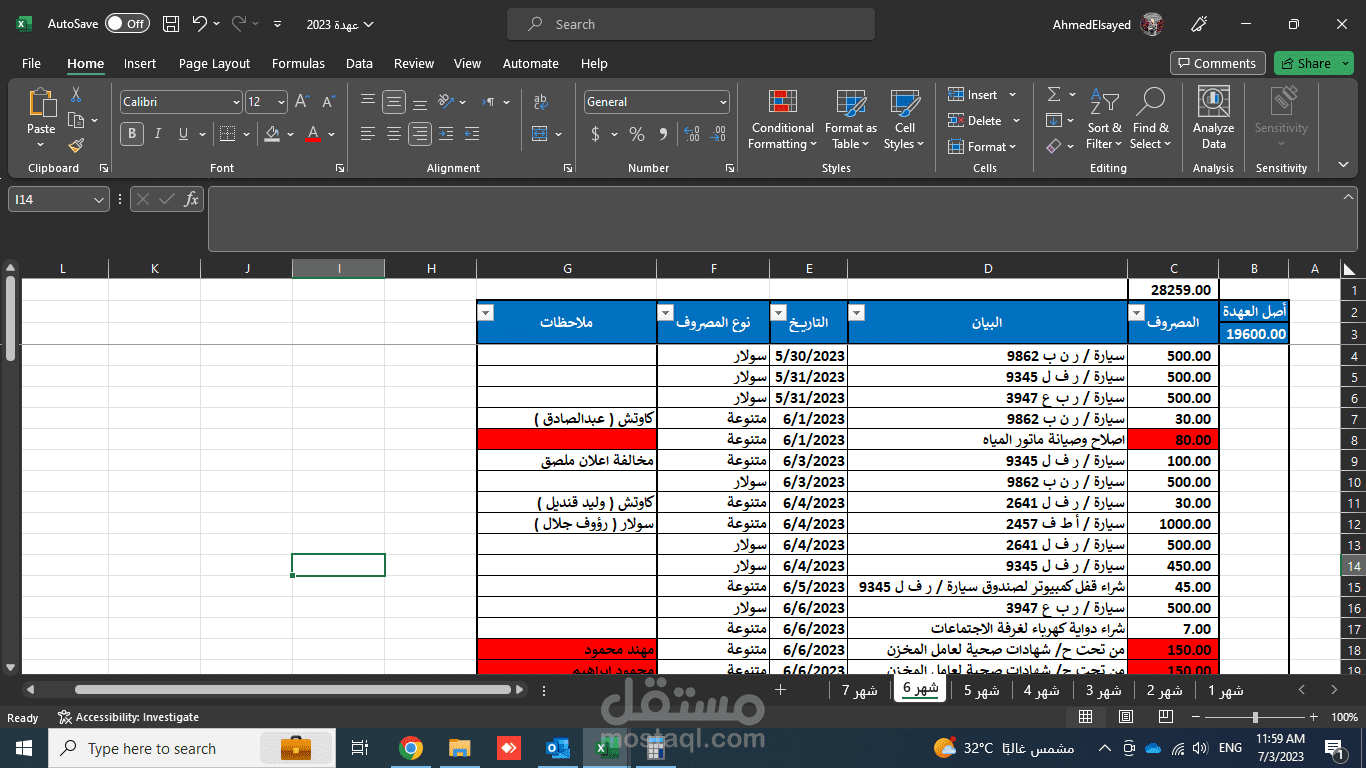Toggle Italic formatting

click(159, 133)
